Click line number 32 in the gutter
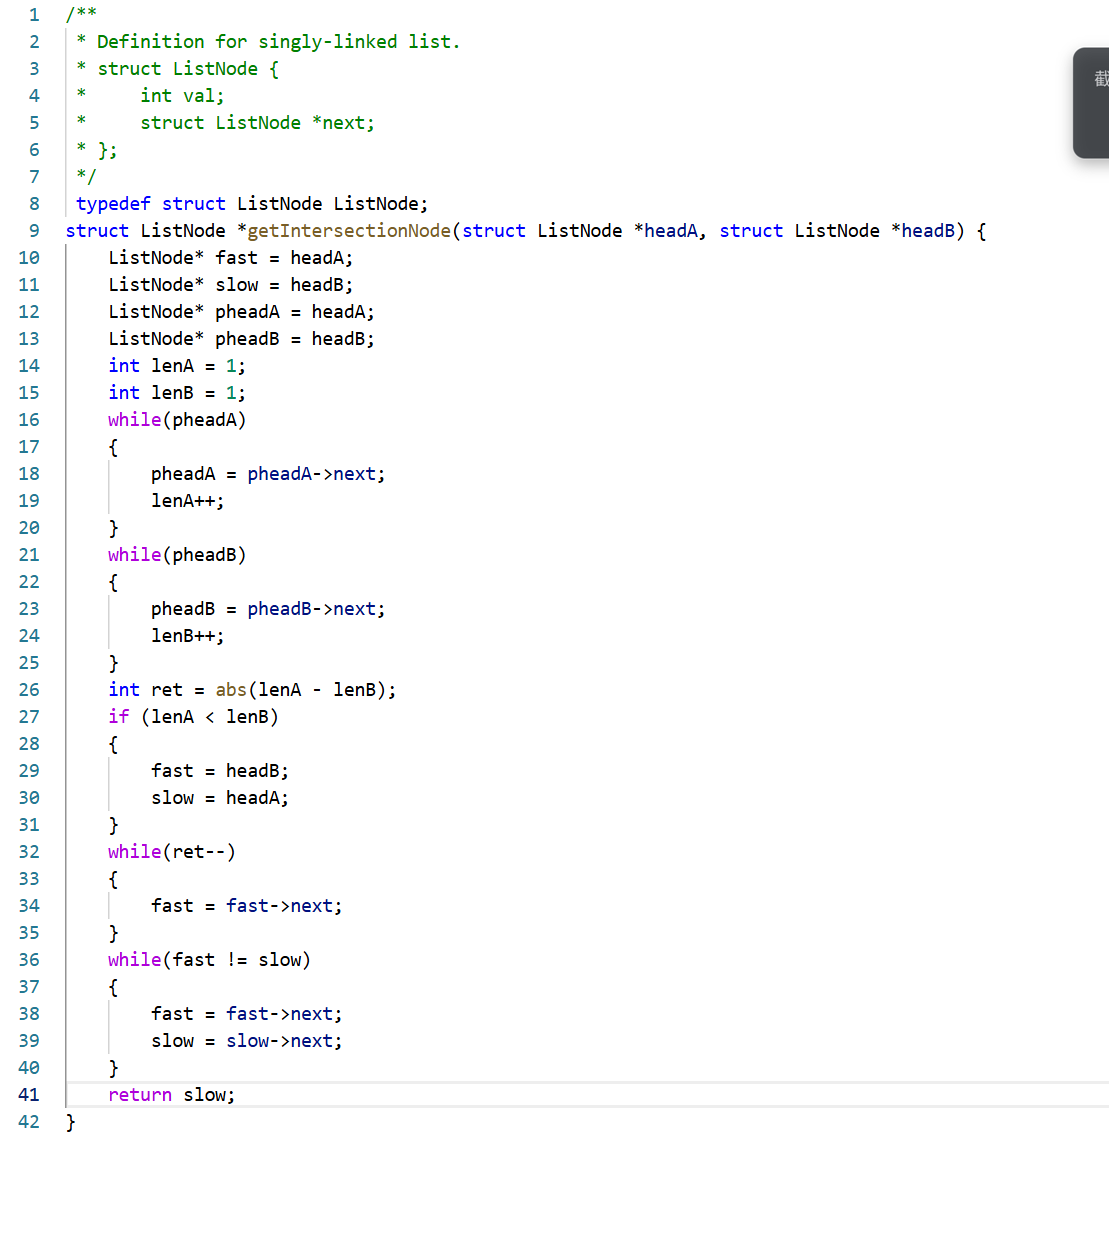This screenshot has width=1109, height=1237. [x=29, y=852]
